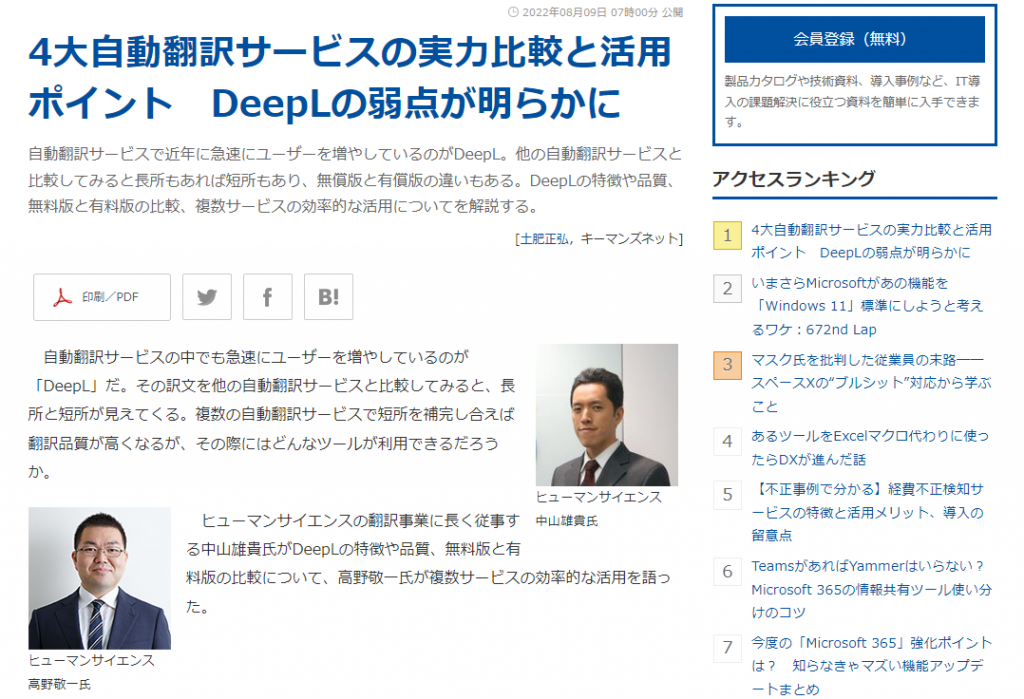Open the 印刷/PDF print button
1024x699 pixels.
[x=102, y=297]
